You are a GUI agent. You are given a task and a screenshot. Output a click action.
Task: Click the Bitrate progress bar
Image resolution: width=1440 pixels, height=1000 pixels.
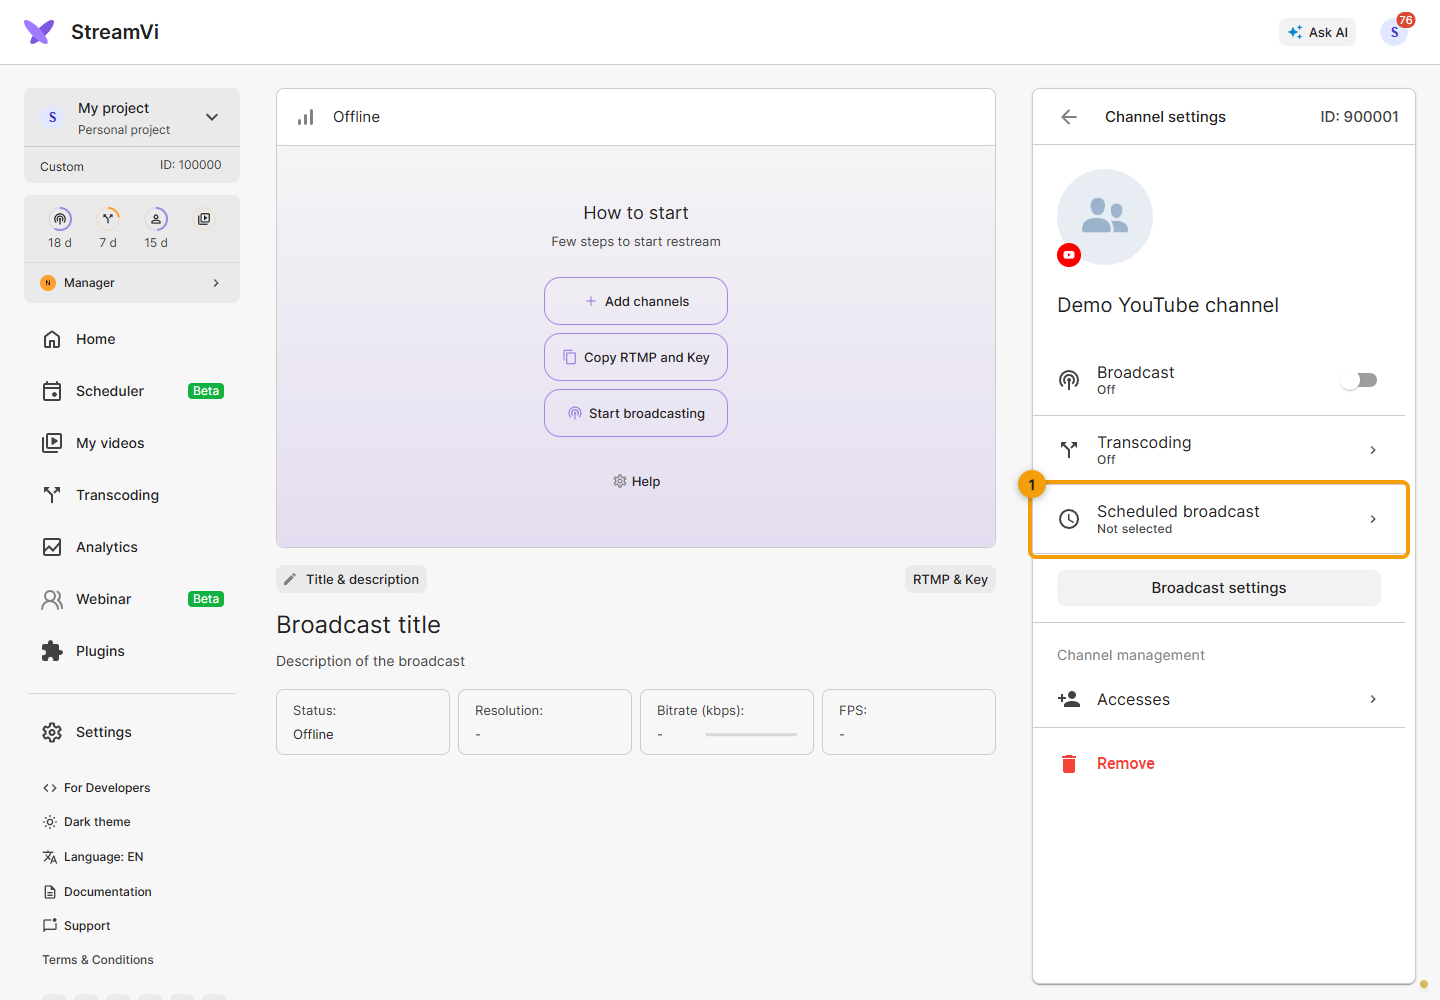pos(751,735)
